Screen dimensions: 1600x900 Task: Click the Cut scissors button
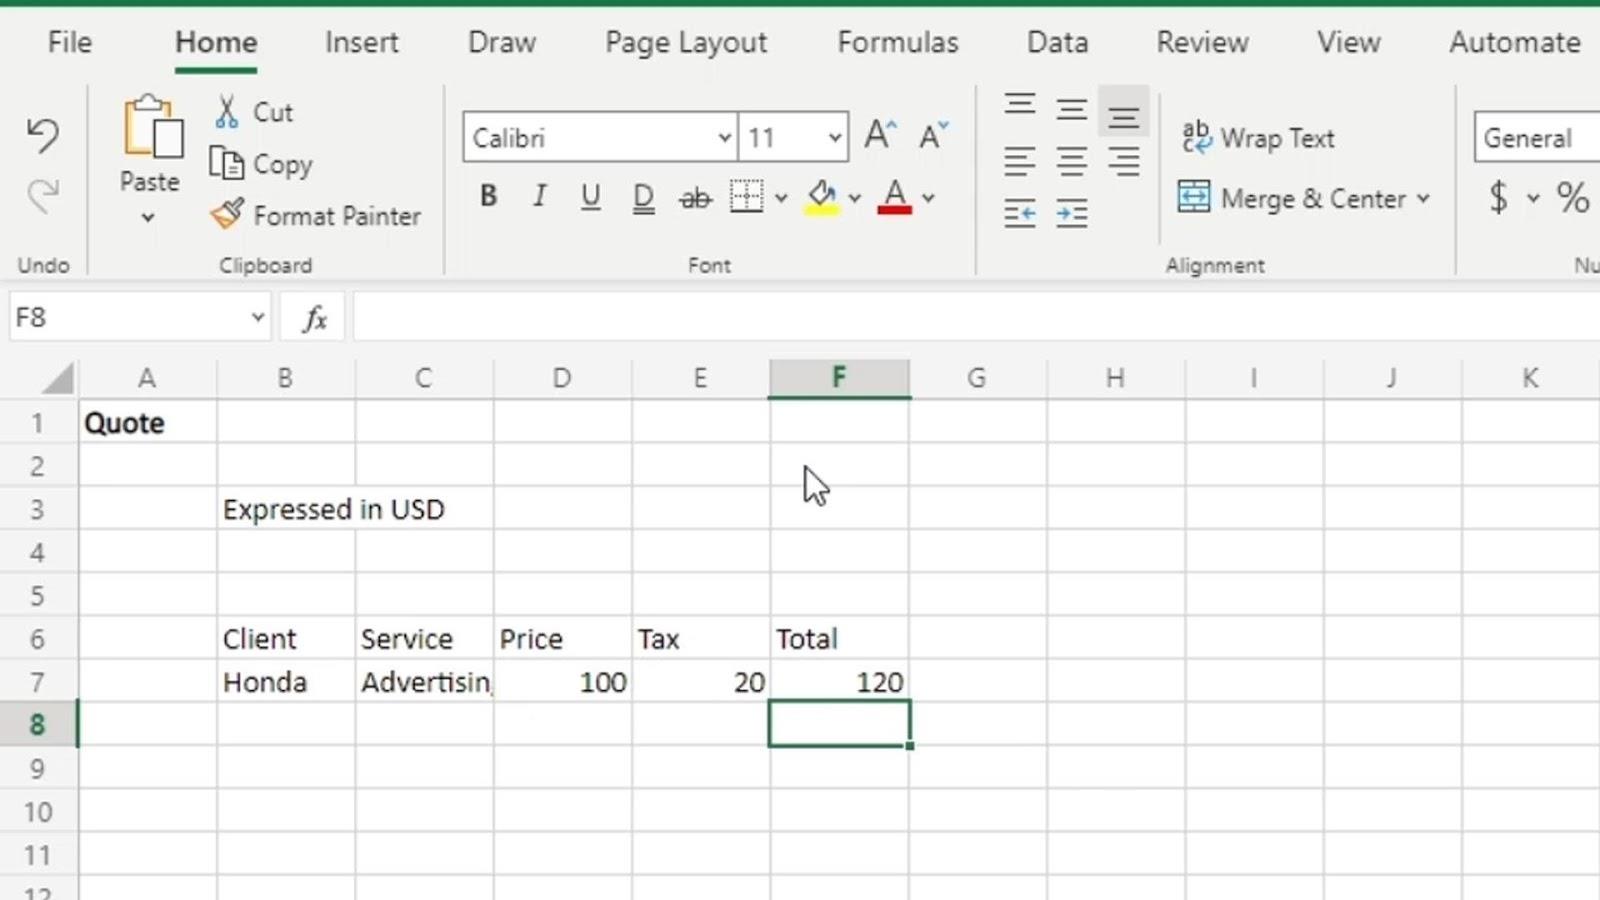point(254,112)
